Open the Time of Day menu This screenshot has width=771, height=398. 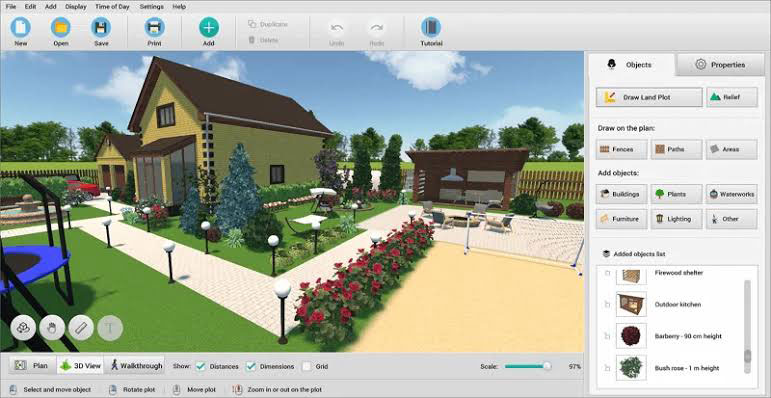tap(113, 7)
